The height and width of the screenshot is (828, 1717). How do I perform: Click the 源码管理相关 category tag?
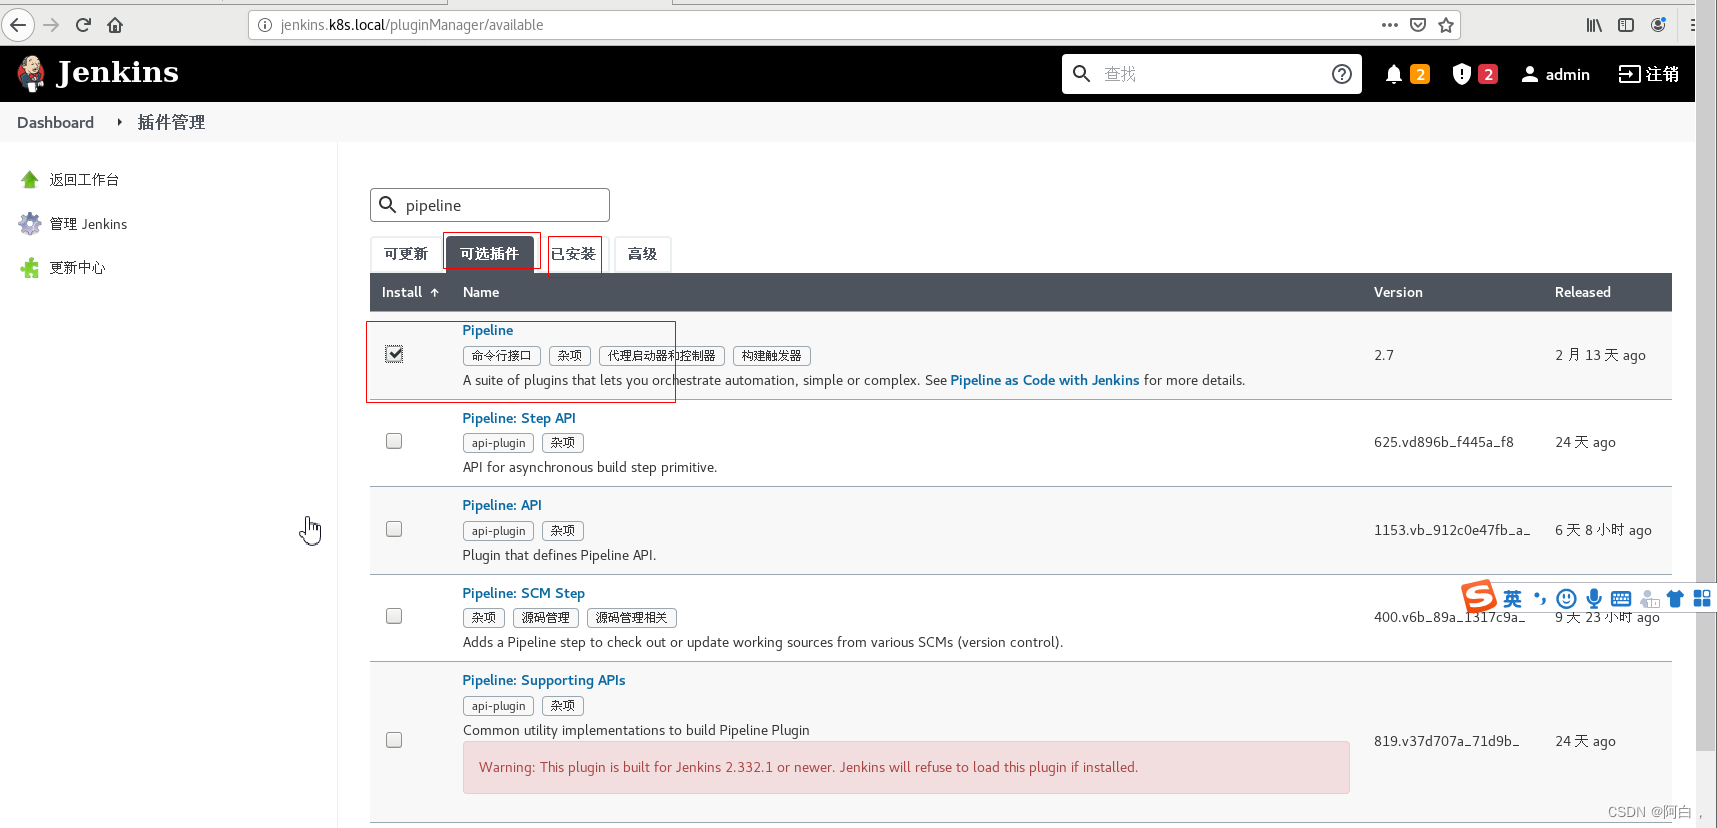632,618
